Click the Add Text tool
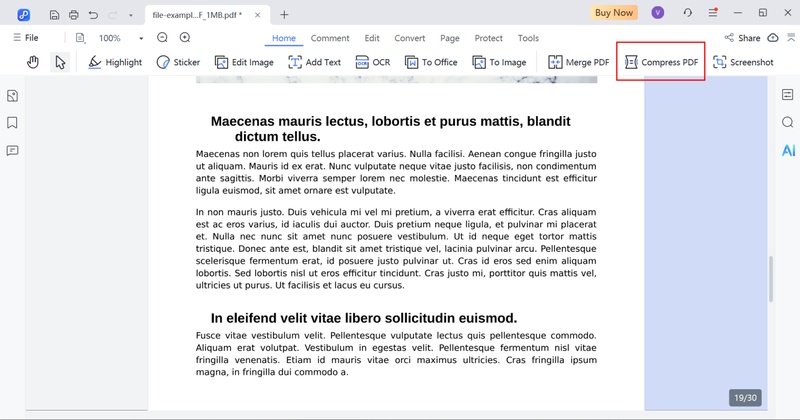 [x=314, y=62]
